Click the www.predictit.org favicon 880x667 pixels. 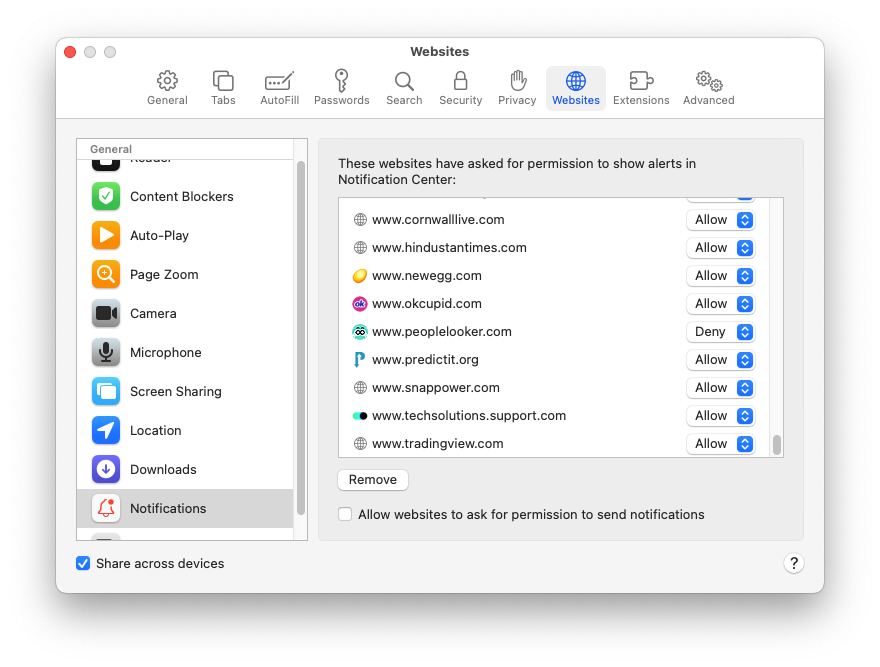click(360, 359)
